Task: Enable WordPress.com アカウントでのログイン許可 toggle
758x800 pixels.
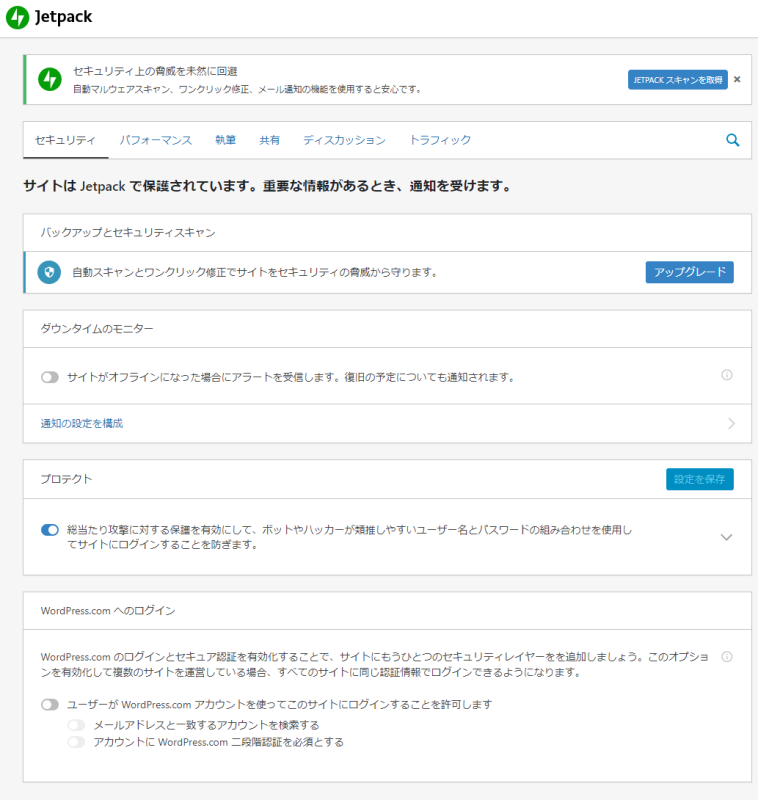Action: [x=49, y=705]
